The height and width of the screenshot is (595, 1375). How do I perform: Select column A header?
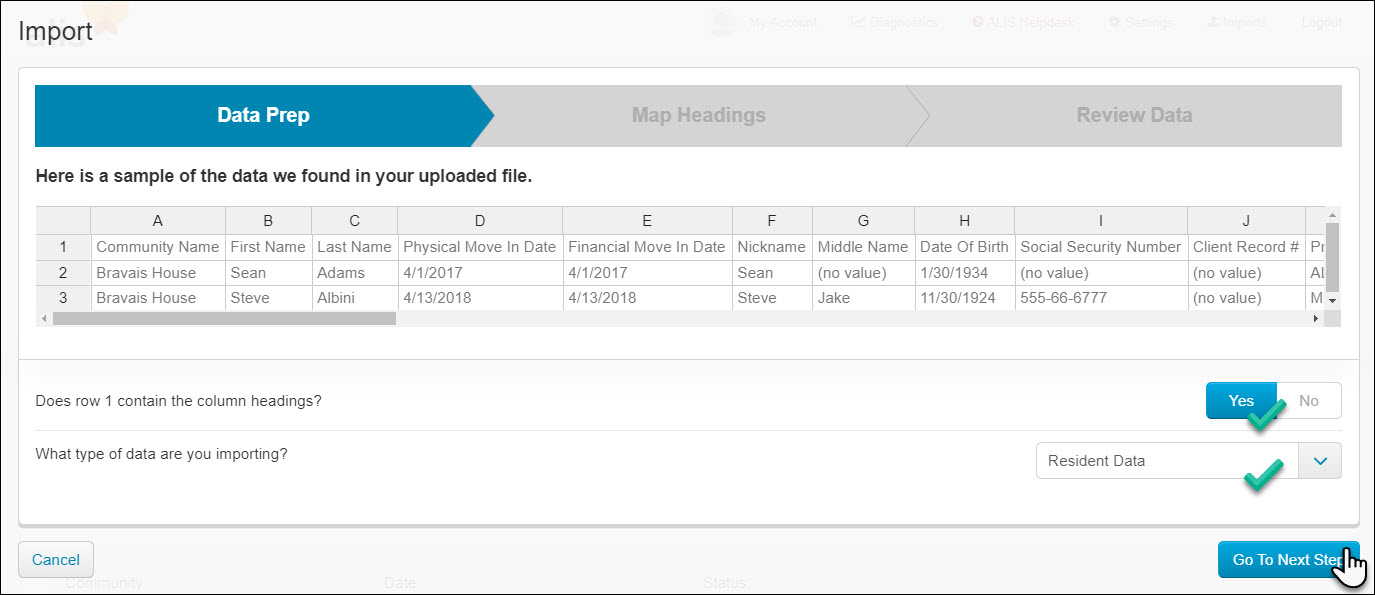click(158, 221)
